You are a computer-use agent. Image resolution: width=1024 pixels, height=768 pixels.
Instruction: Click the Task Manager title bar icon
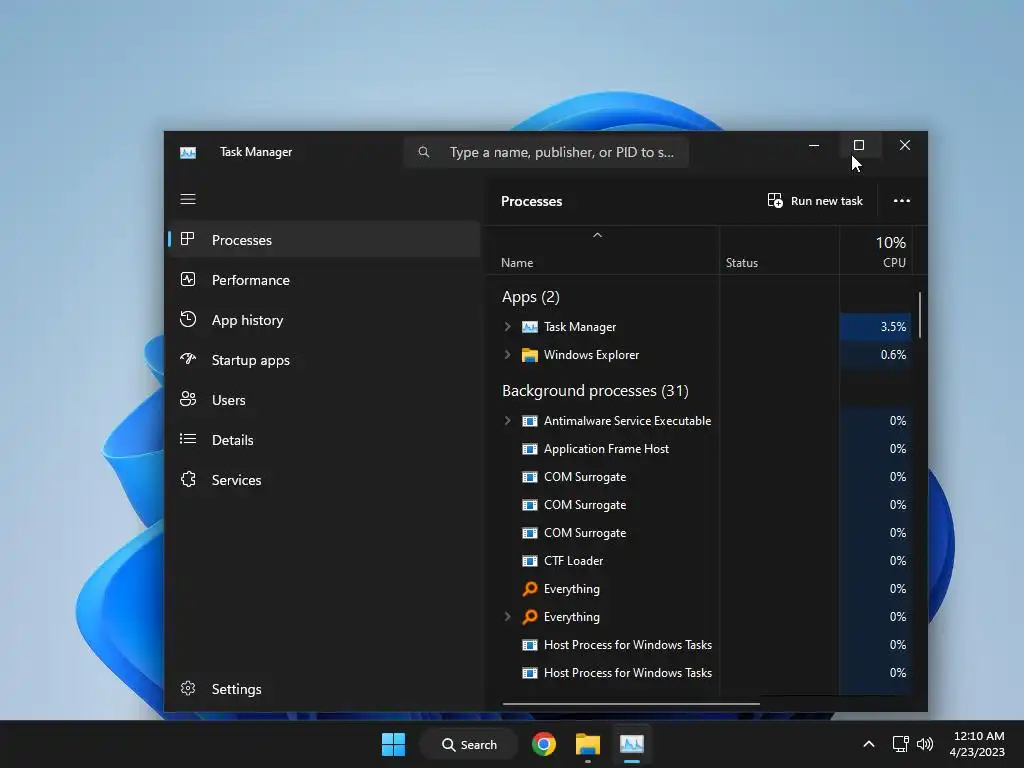(188, 152)
